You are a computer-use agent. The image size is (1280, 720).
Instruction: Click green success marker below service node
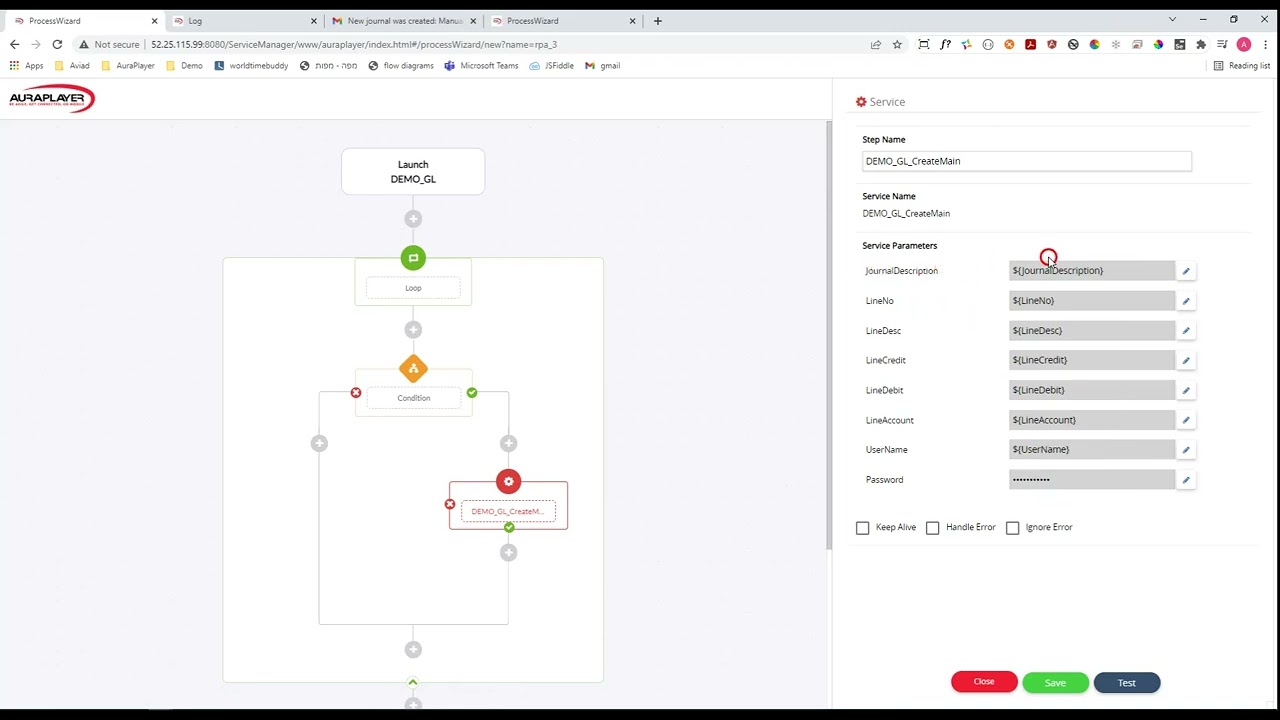[509, 527]
